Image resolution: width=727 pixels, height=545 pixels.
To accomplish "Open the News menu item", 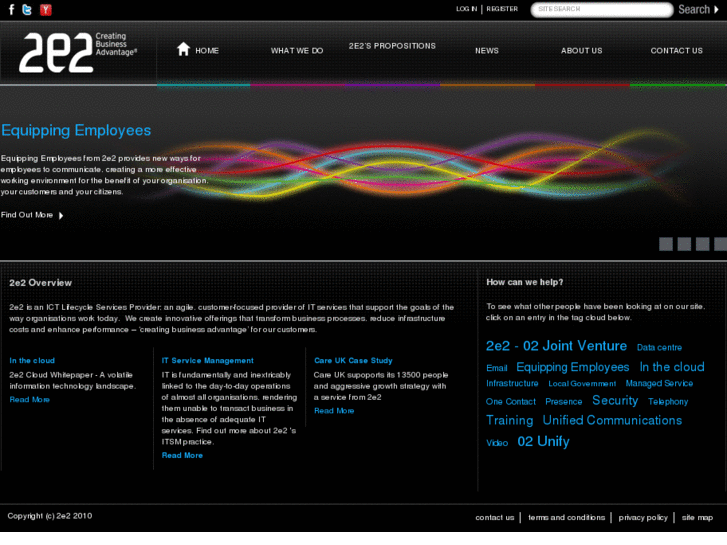I will coord(487,51).
